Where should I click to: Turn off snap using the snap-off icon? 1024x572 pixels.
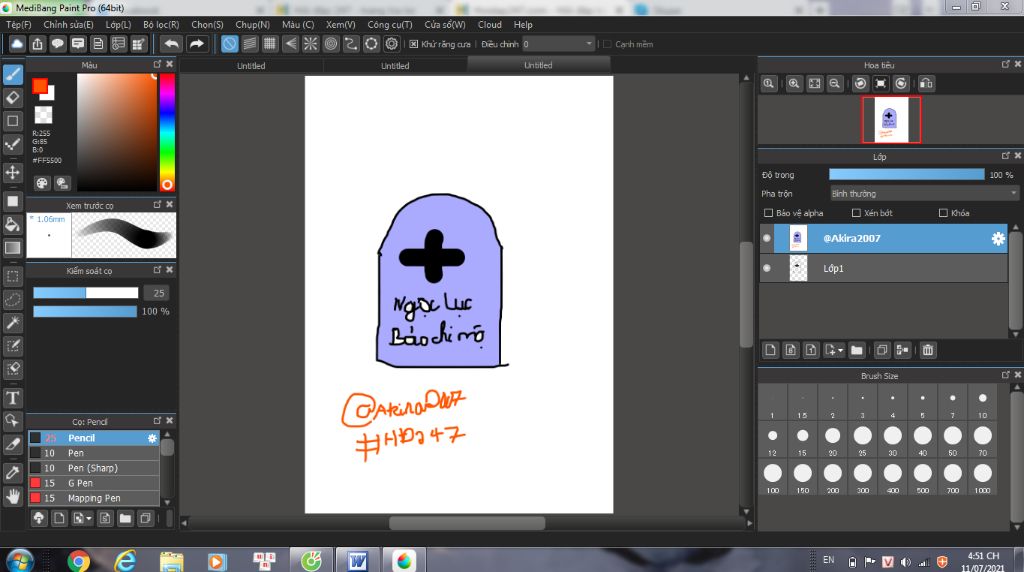(x=229, y=44)
